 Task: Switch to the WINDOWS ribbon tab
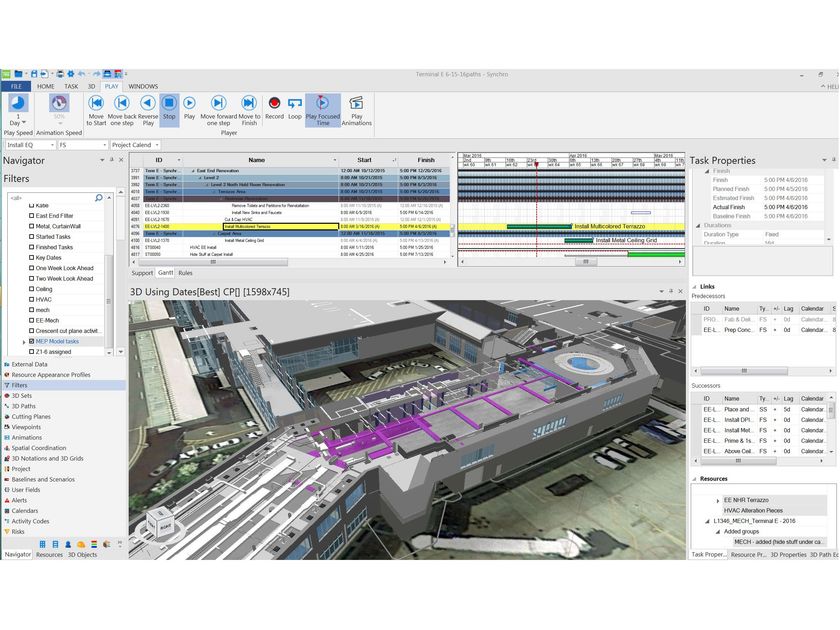pos(143,86)
